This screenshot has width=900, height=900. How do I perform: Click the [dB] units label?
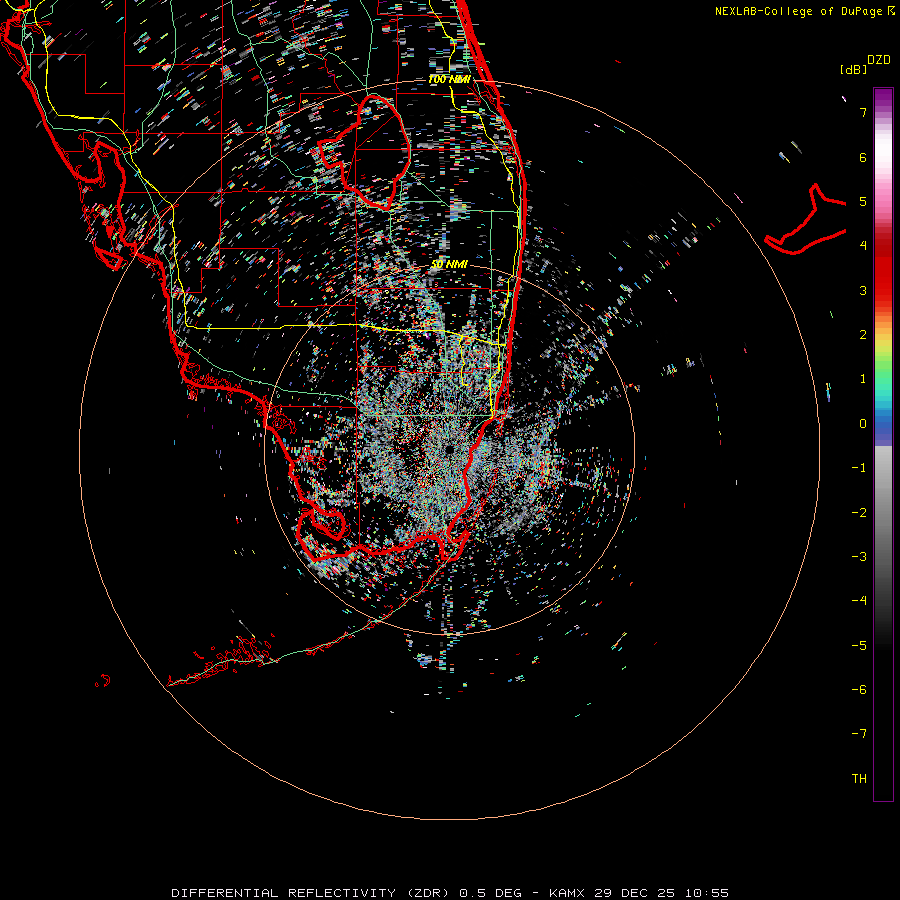point(854,69)
